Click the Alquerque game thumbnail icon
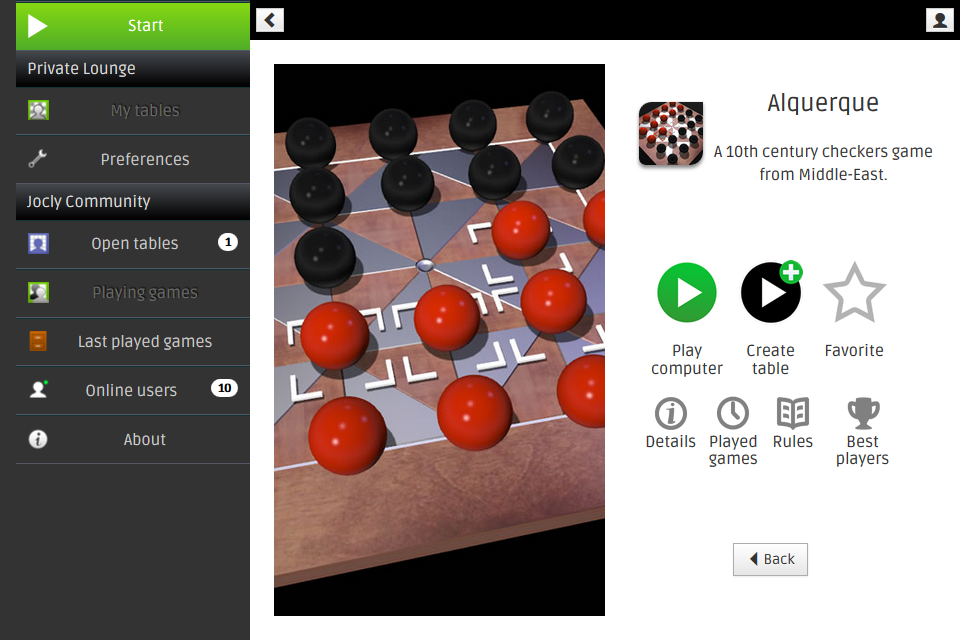The height and width of the screenshot is (640, 960). click(670, 134)
